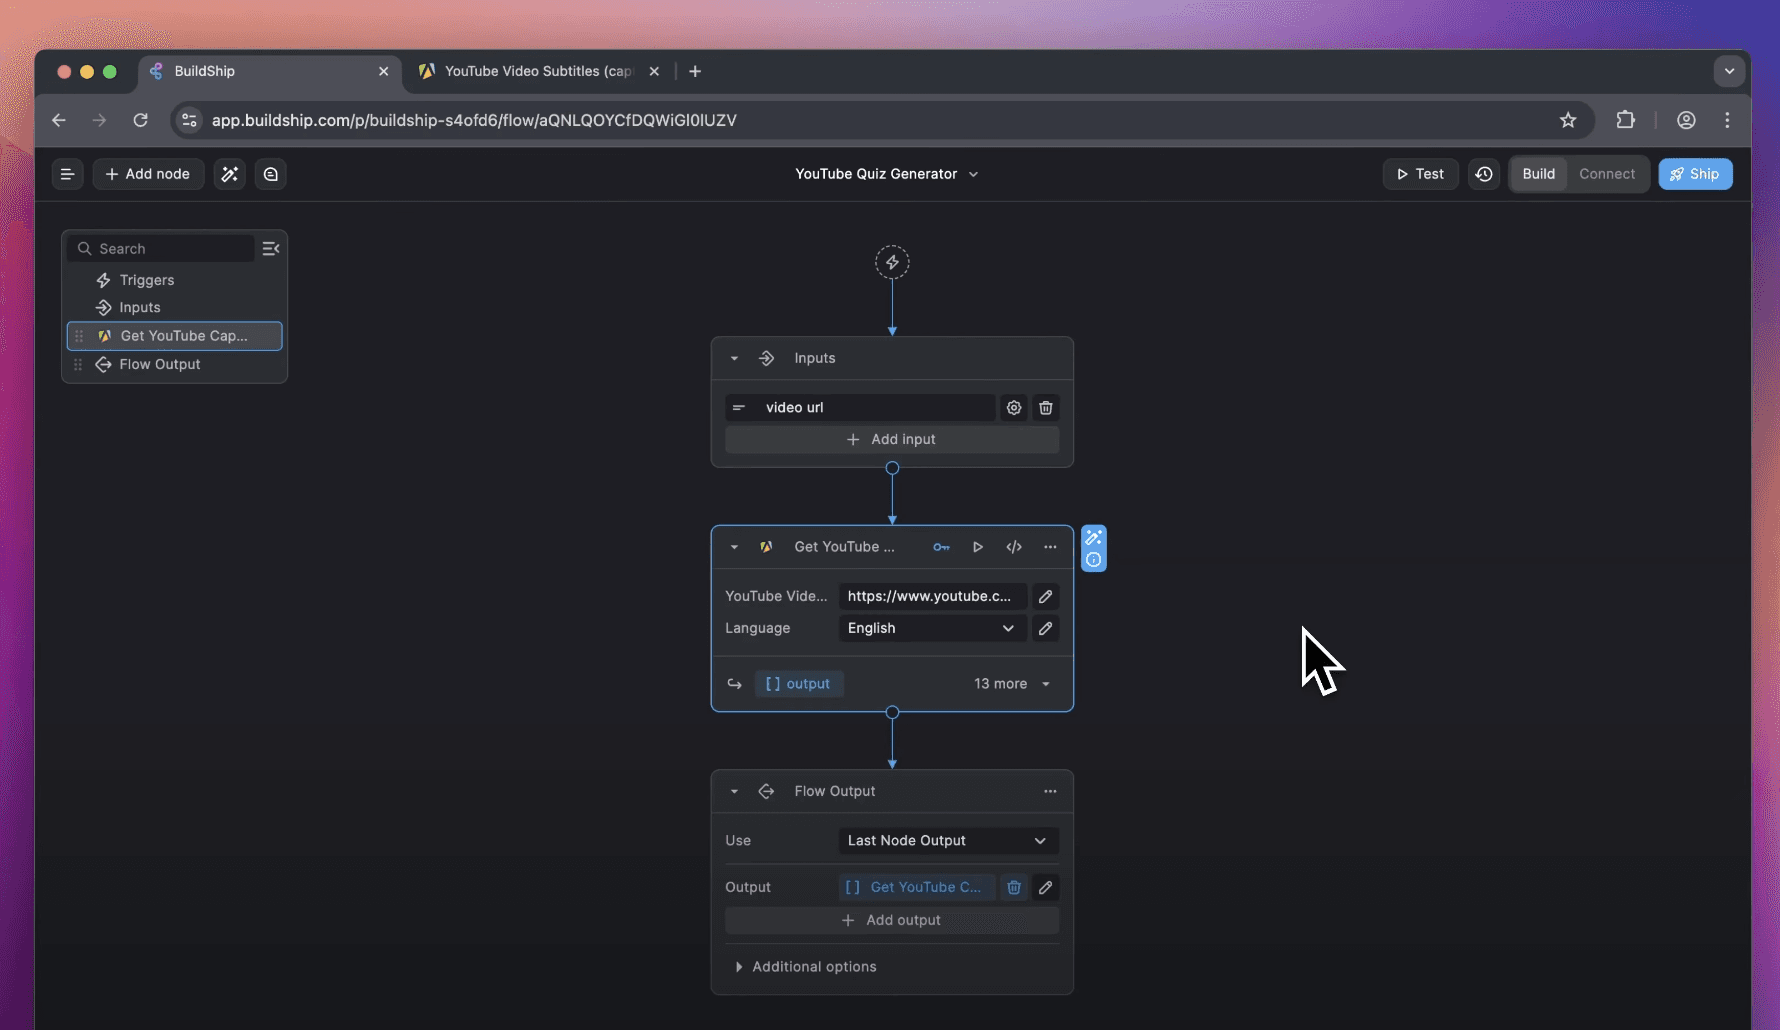Click the connector dot below Inputs node
Viewport: 1780px width, 1030px height.
pos(892,468)
